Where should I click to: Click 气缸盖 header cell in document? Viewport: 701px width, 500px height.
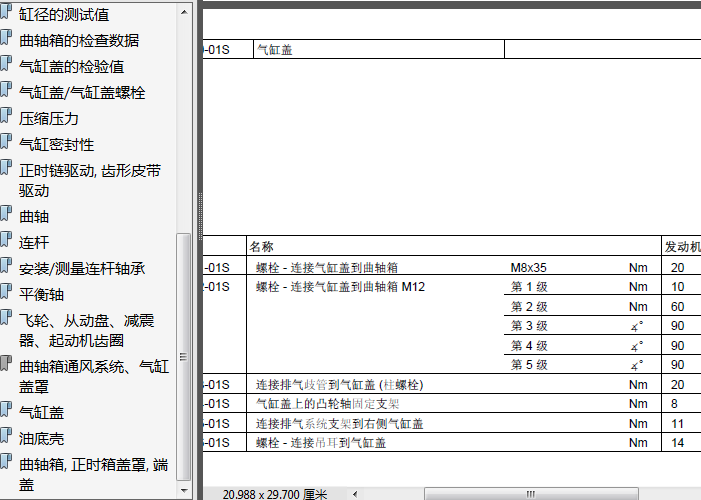(x=379, y=49)
